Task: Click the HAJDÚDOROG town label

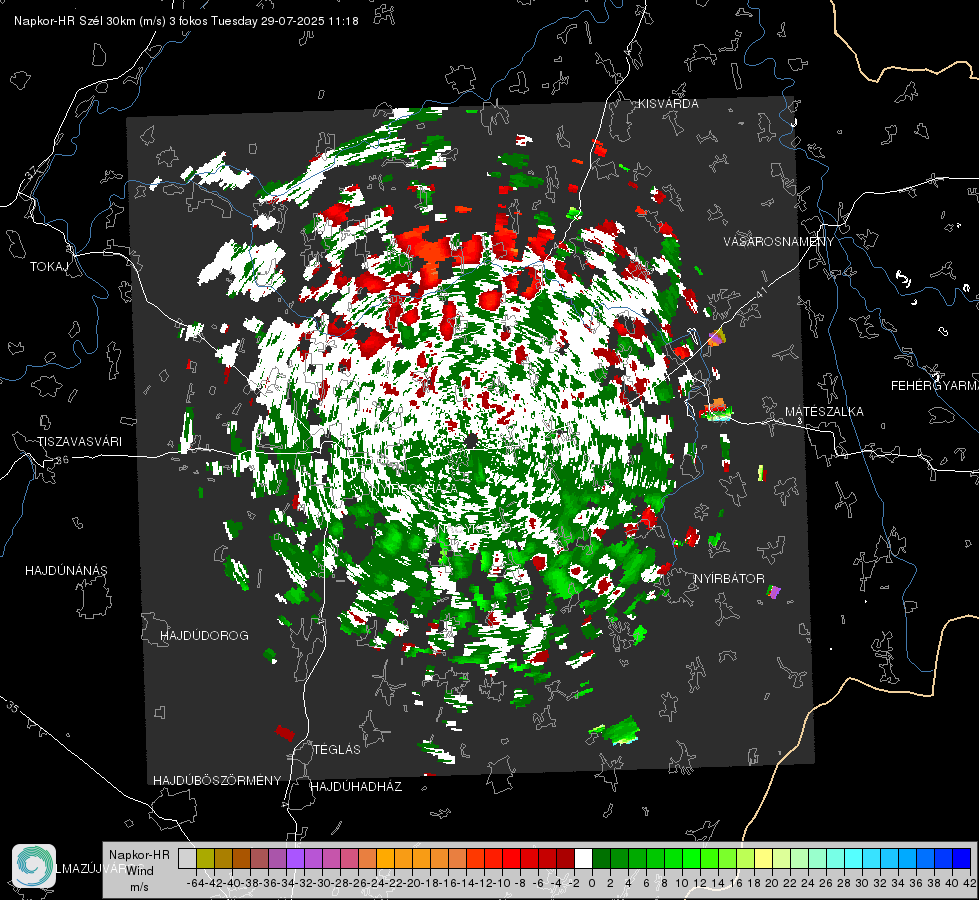Action: tap(204, 636)
